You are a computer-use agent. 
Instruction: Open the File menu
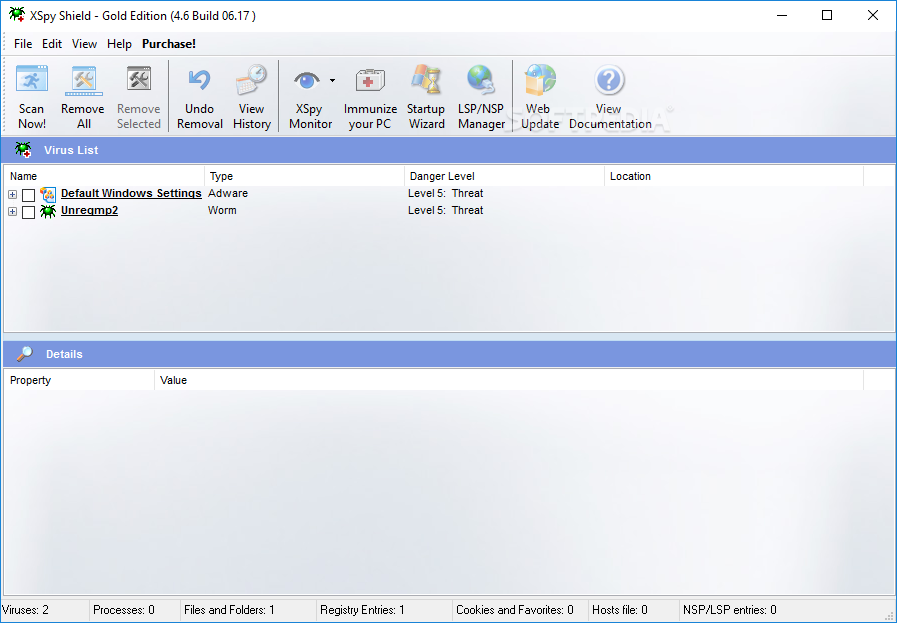[23, 44]
